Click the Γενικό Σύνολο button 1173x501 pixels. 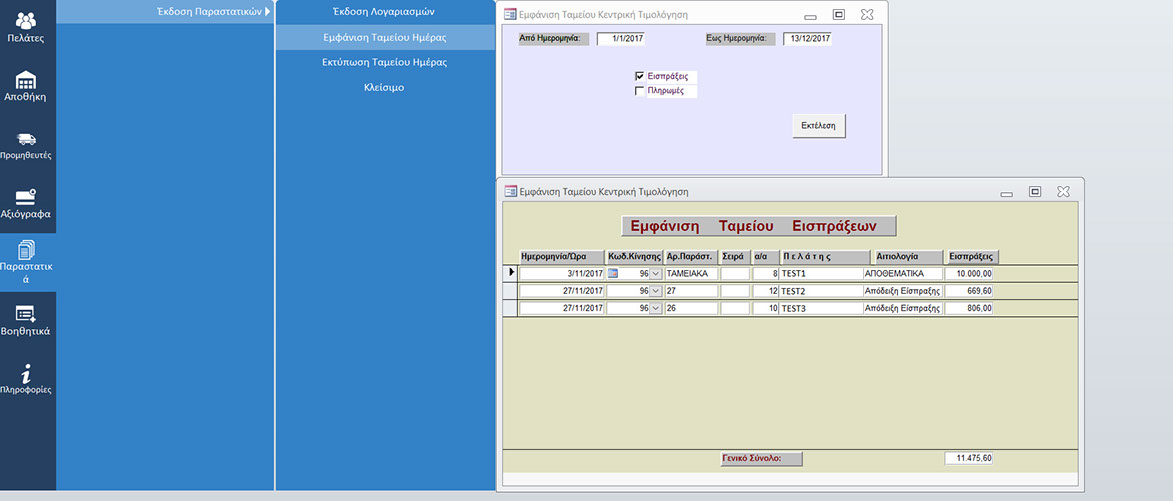click(761, 459)
